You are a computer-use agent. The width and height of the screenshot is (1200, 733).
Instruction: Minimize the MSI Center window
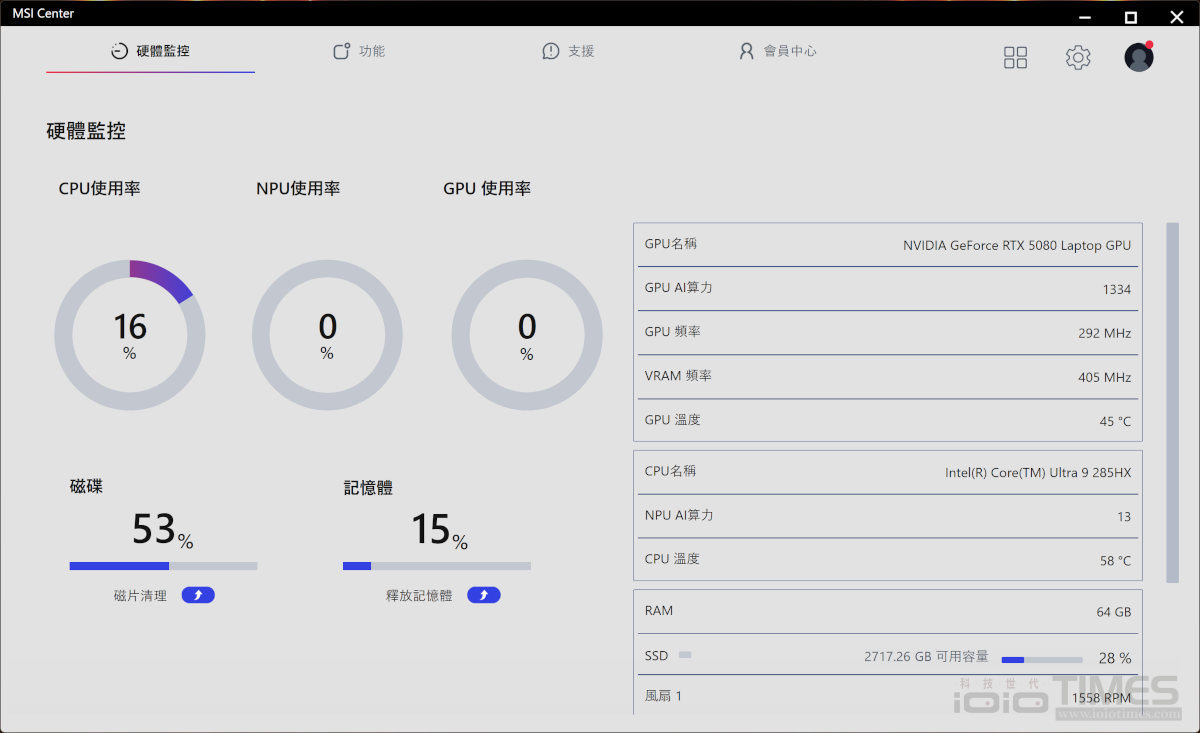coord(1084,17)
